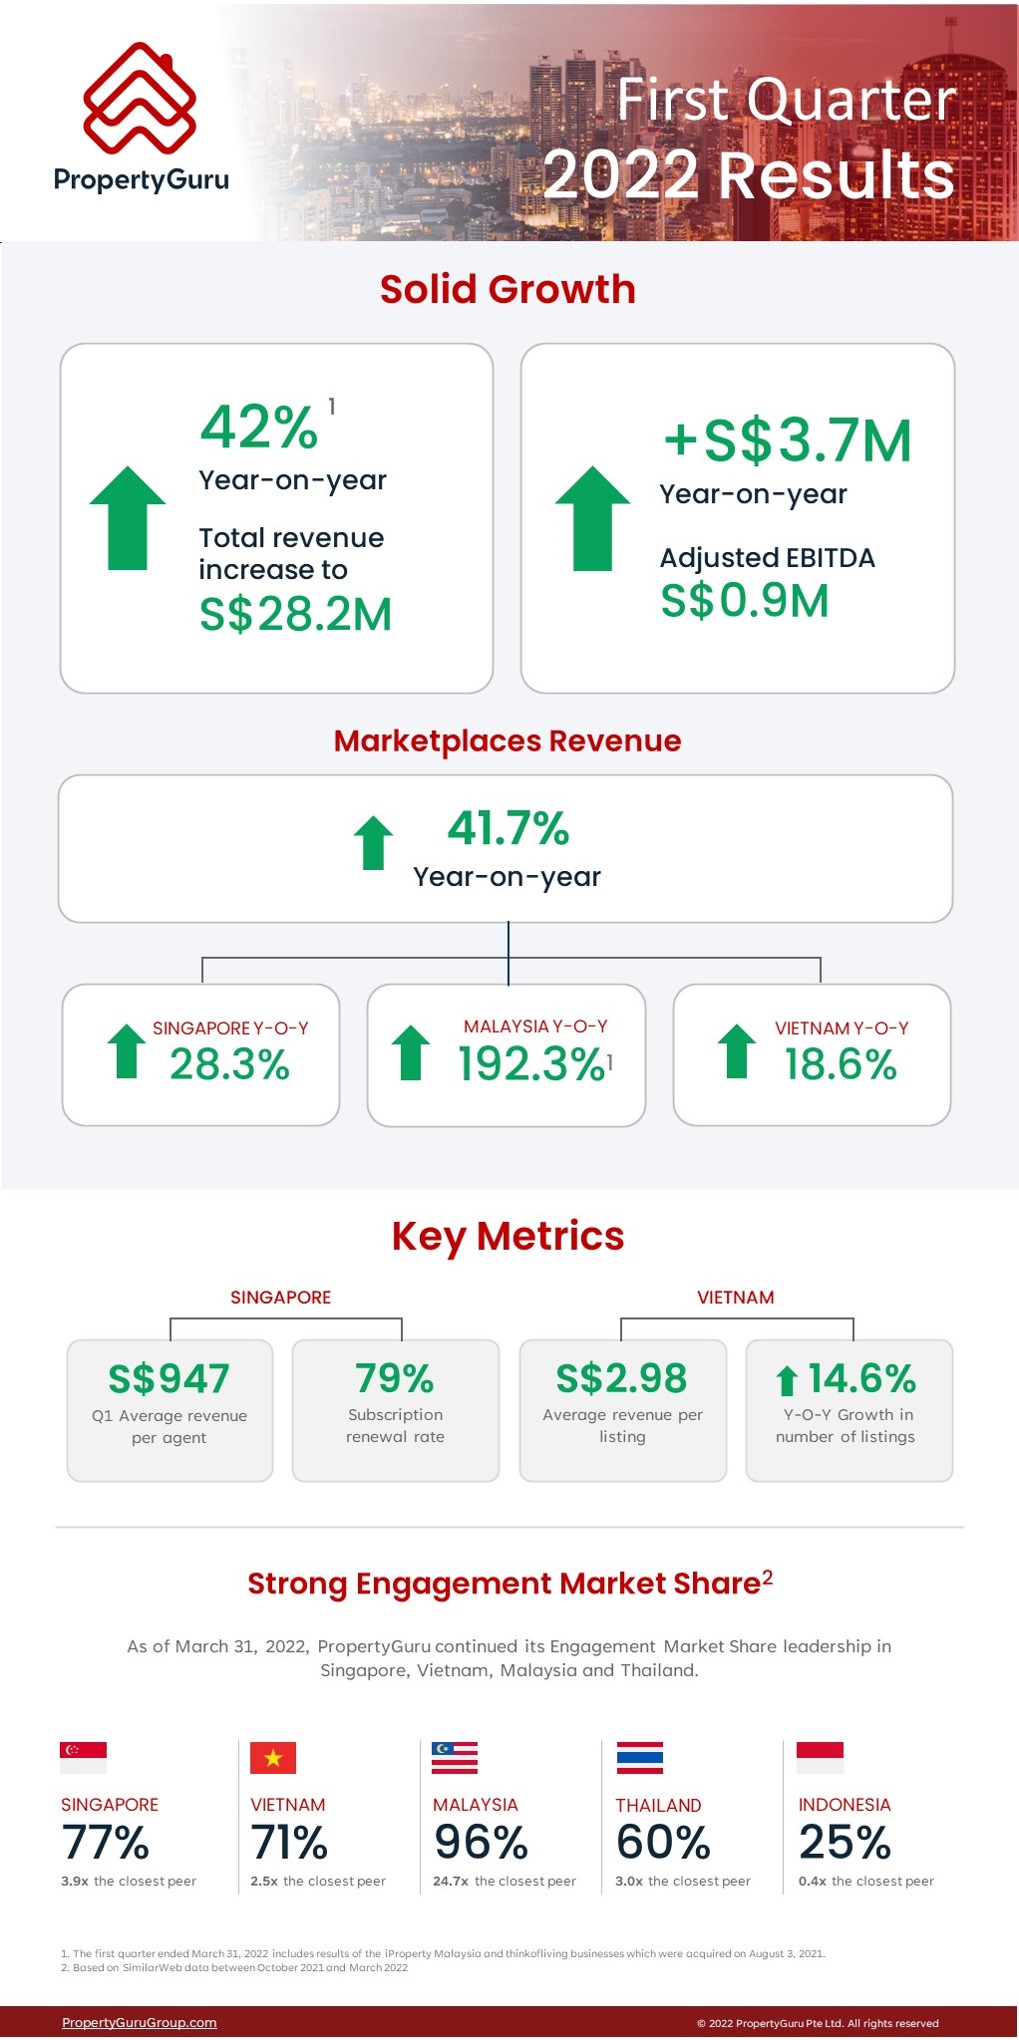The width and height of the screenshot is (1019, 2040).
Task: Click the Indonesia flag icon
Action: coord(820,1758)
